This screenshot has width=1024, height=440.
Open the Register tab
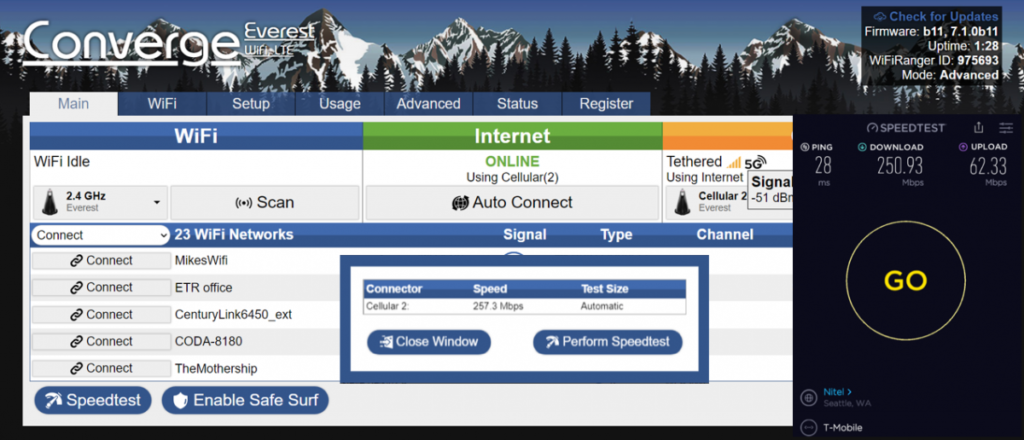(607, 104)
